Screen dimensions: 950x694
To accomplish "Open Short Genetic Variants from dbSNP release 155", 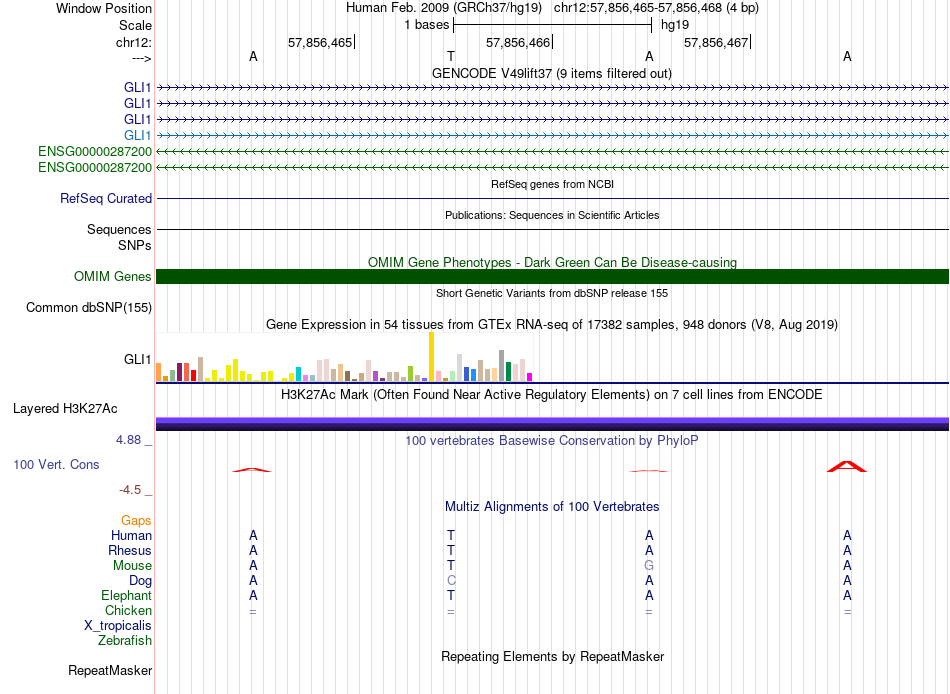I will point(552,293).
